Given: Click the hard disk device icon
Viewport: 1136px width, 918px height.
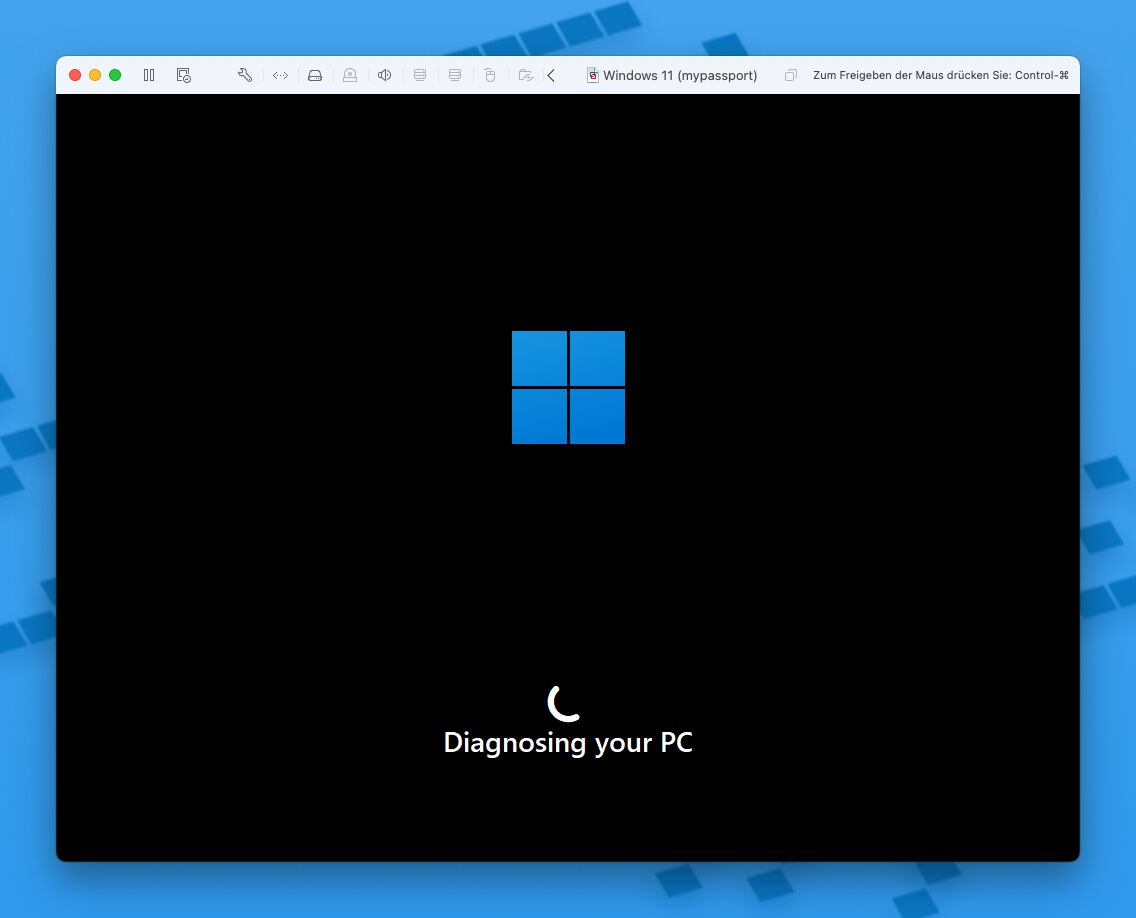Looking at the screenshot, I should coord(315,75).
